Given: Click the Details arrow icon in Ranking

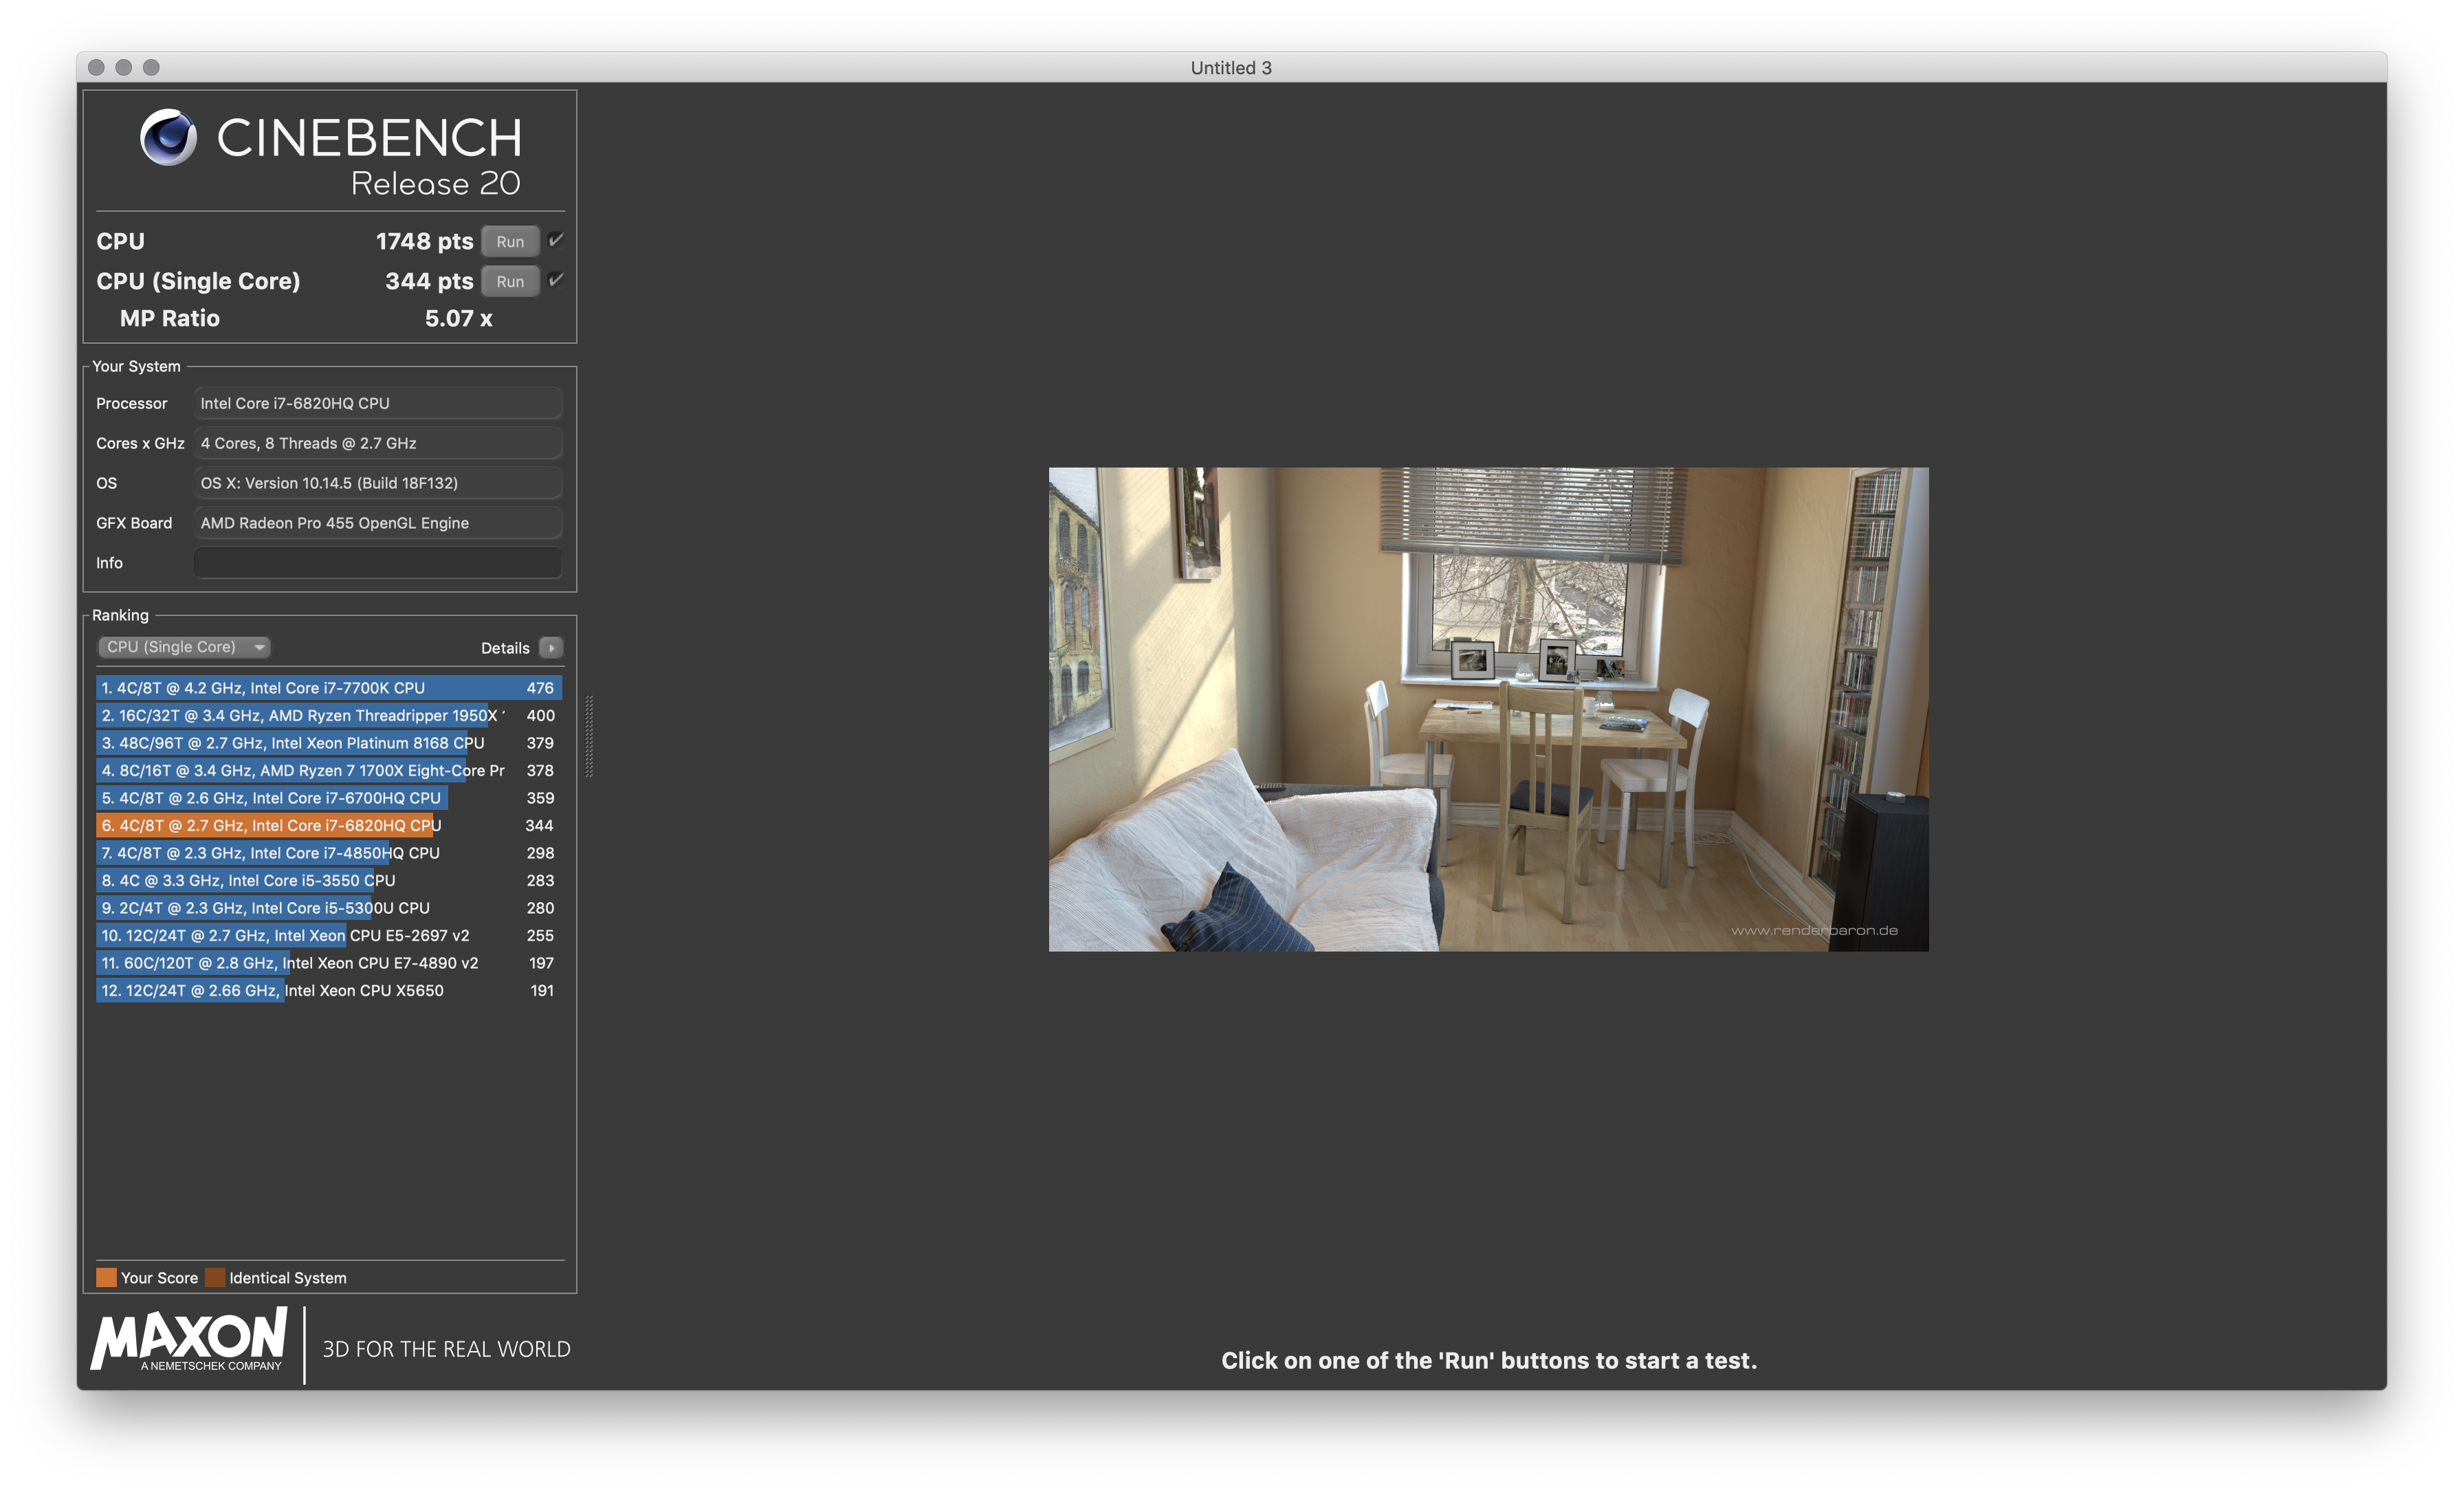Looking at the screenshot, I should (551, 648).
